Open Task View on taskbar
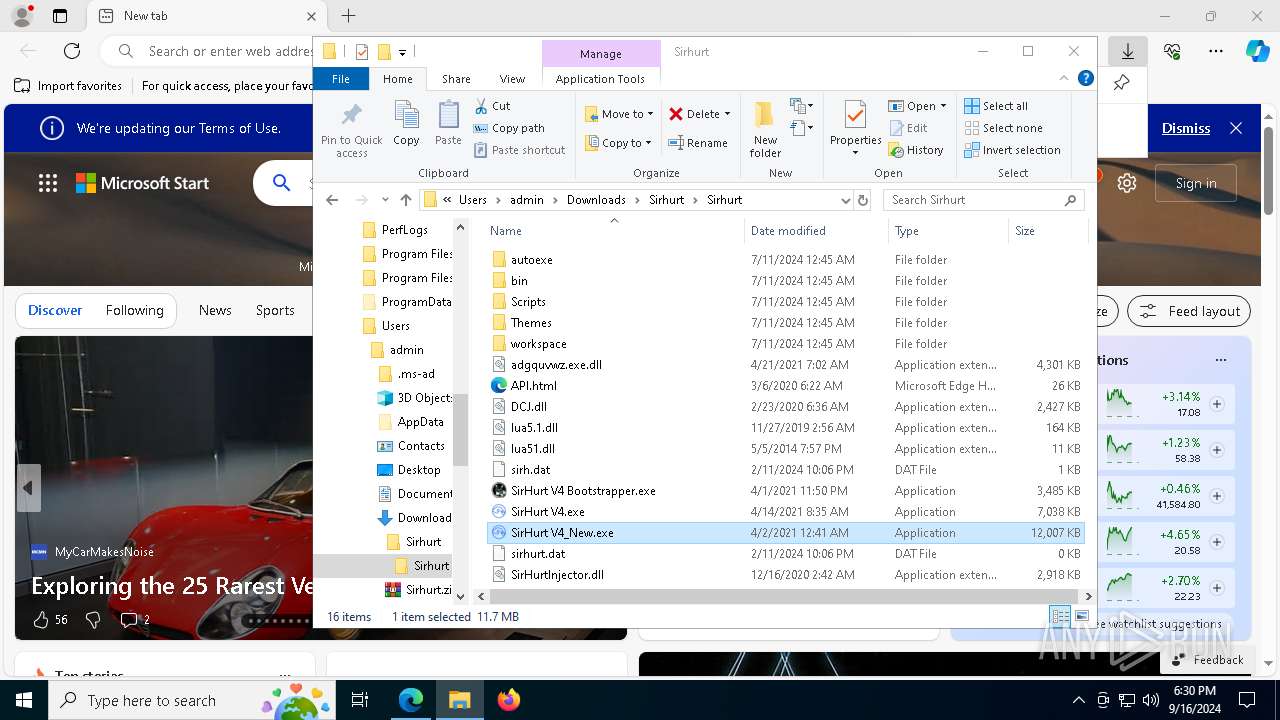Screen dimensions: 1280x720 (x=360, y=700)
